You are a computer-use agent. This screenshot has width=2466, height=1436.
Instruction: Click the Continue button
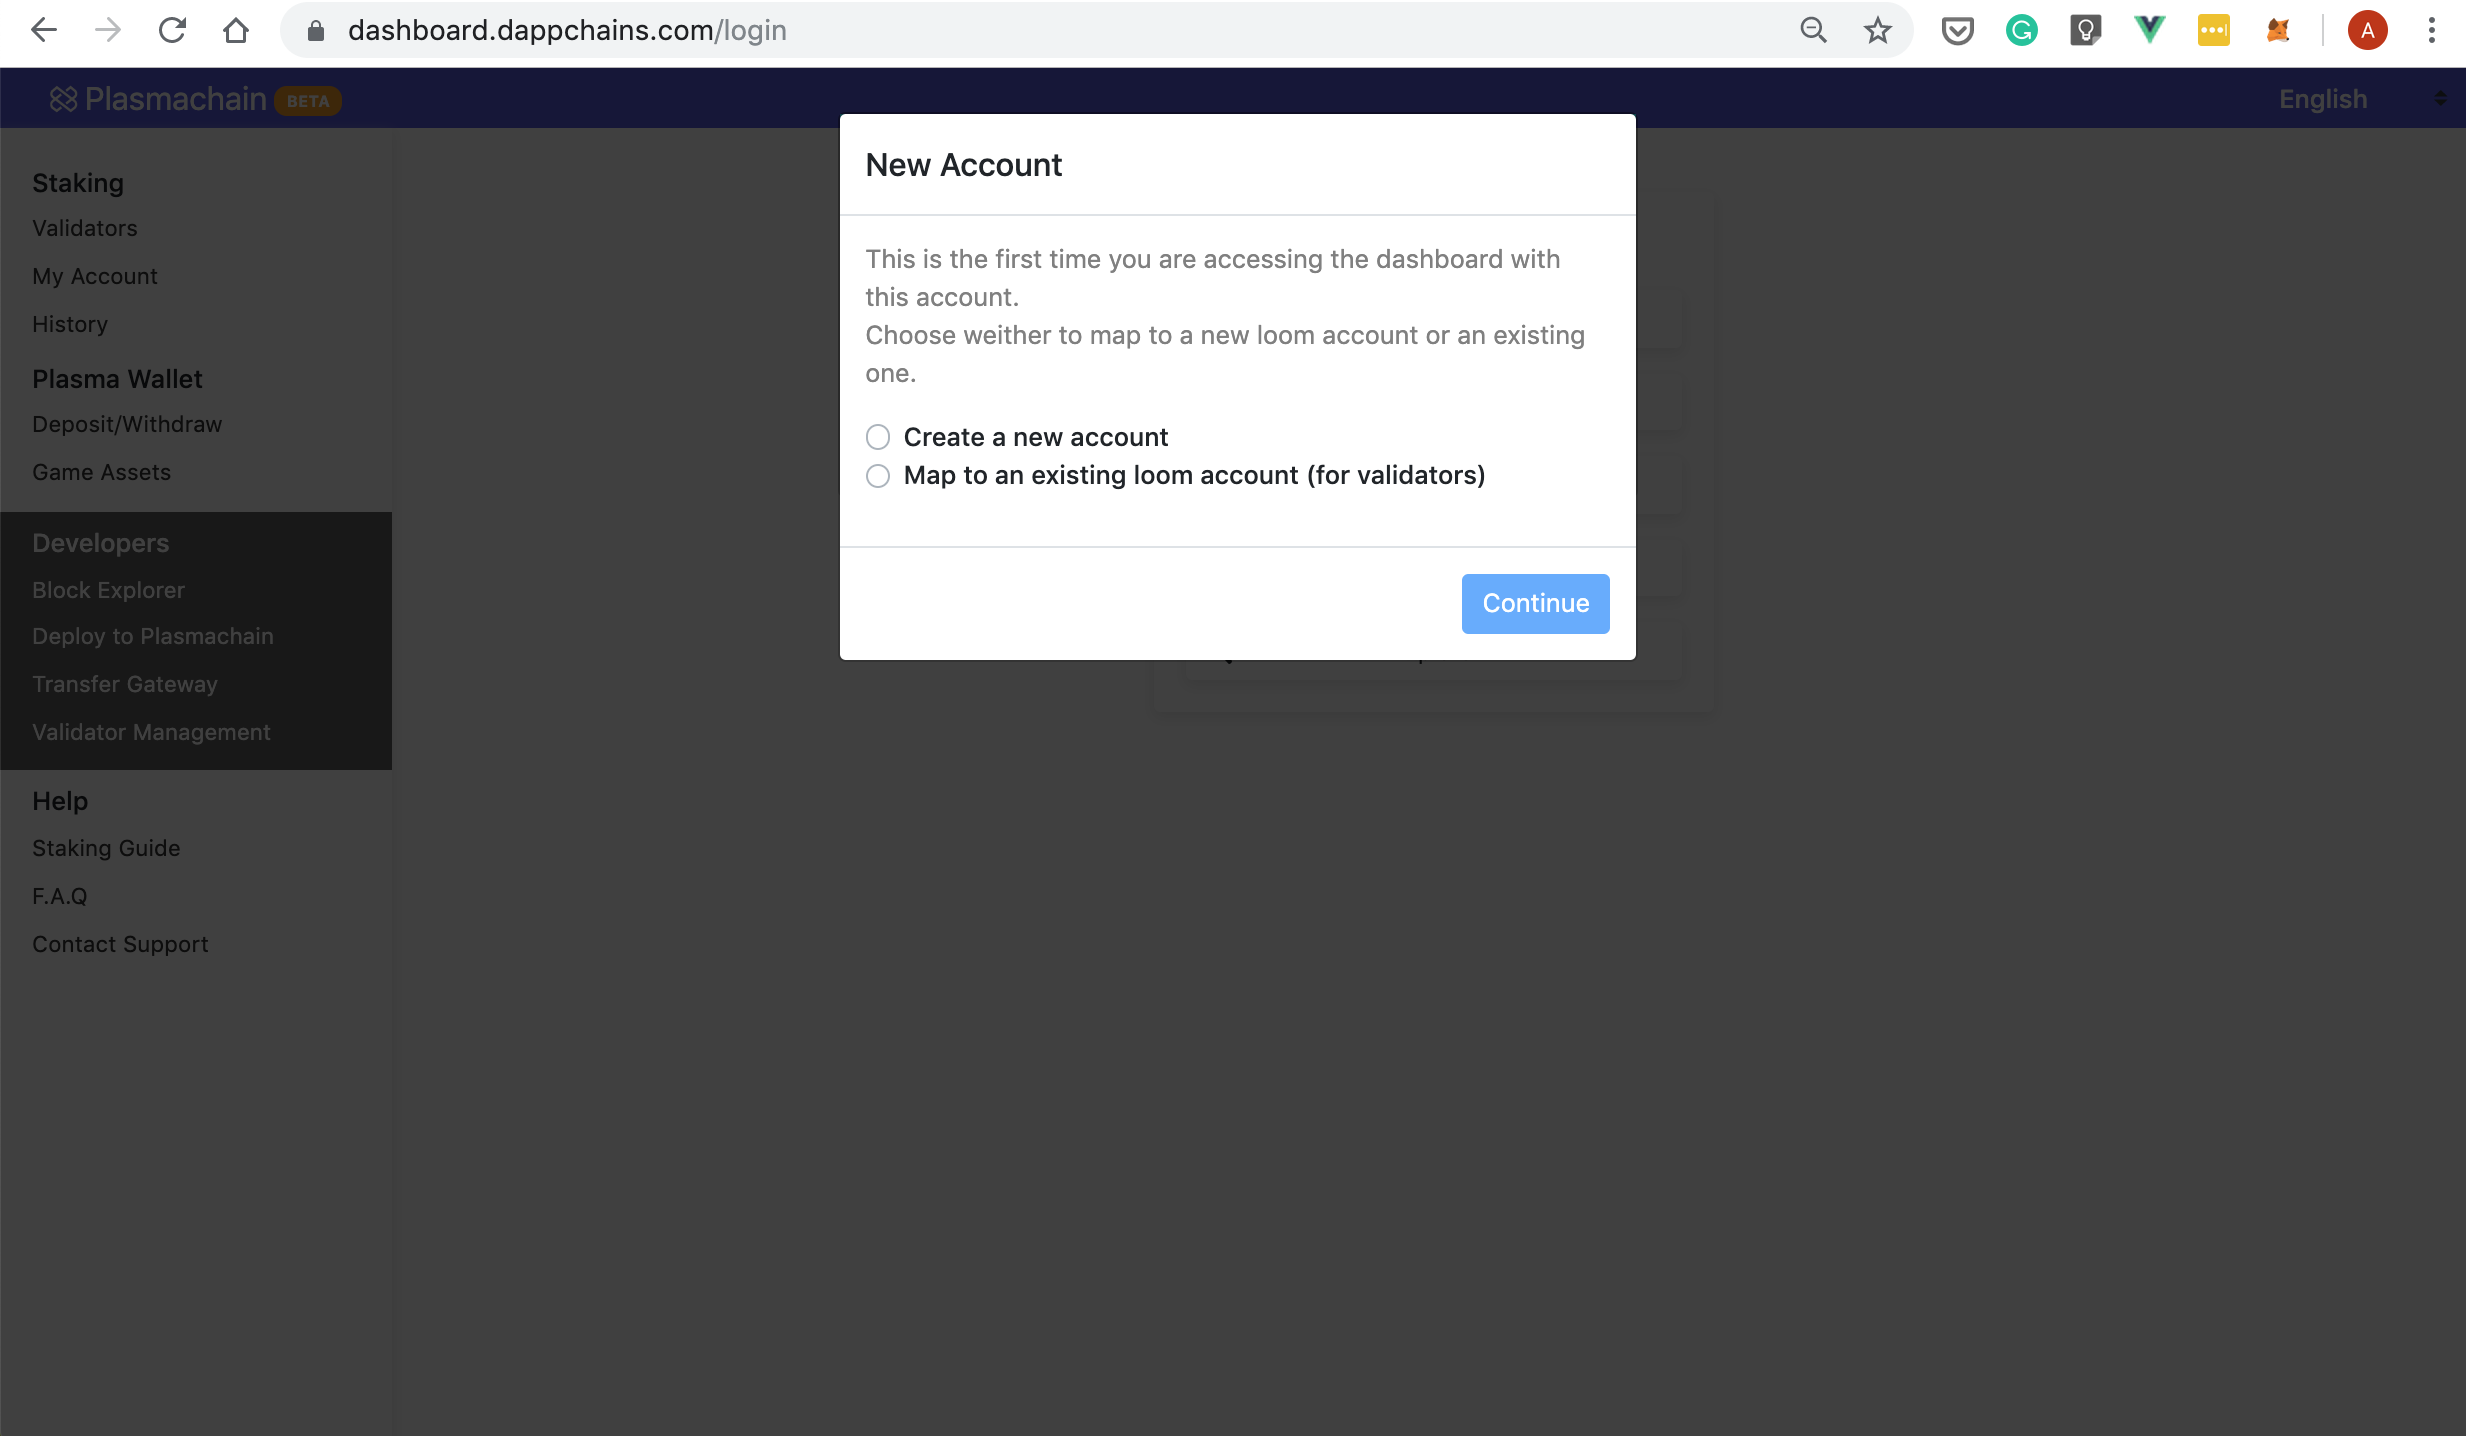pyautogui.click(x=1535, y=603)
